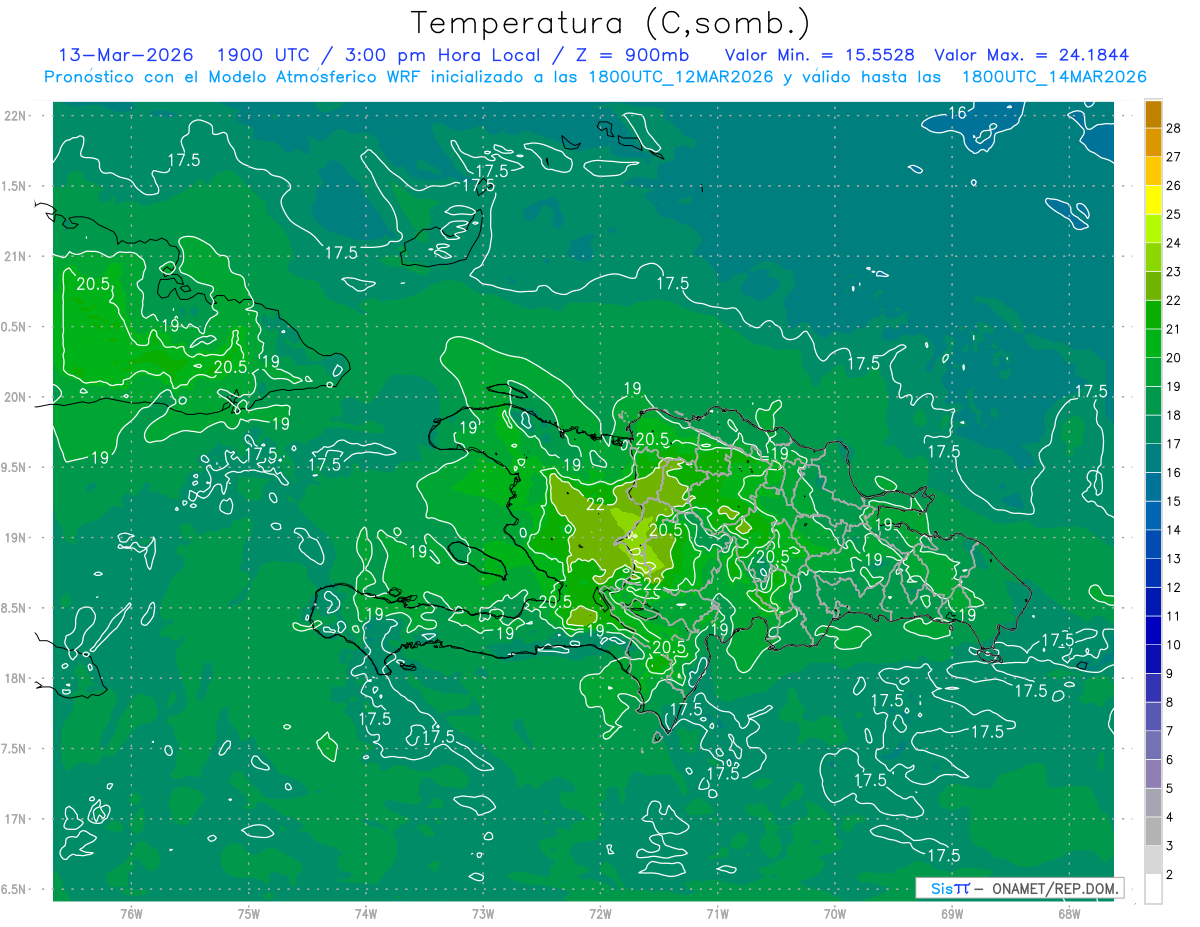Click Valor Min. = 15.5528
Screen dimensions: 1200x927
point(819,55)
